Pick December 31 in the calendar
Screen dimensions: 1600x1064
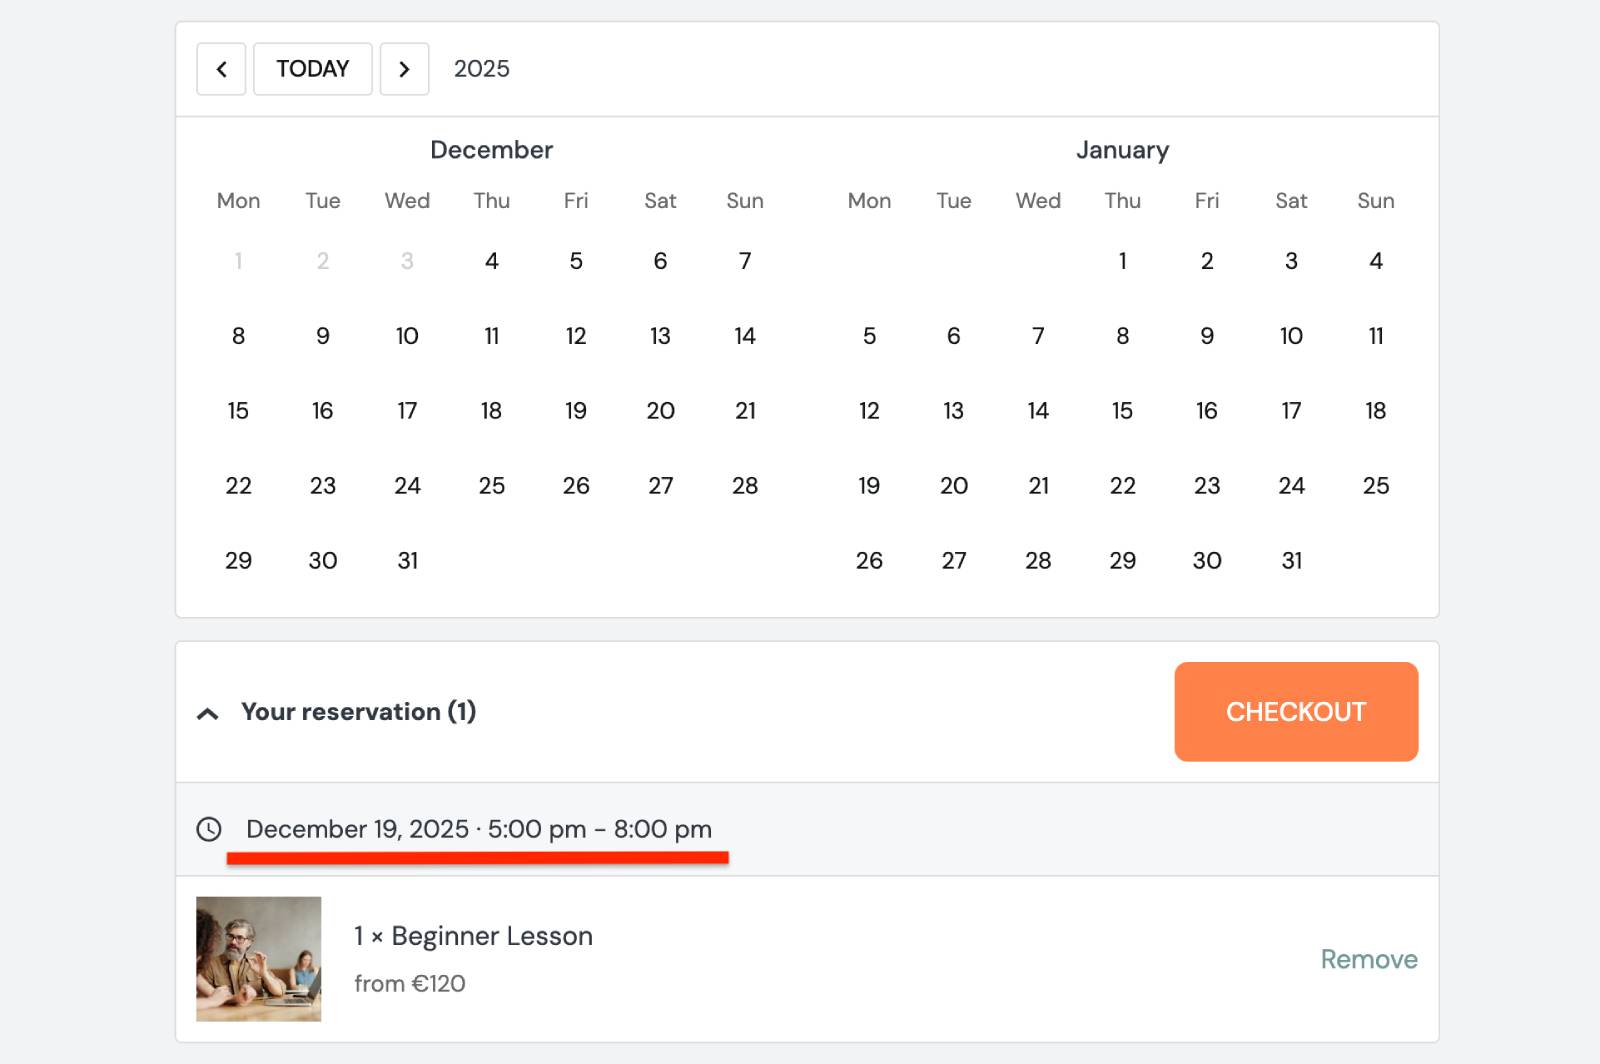click(407, 561)
